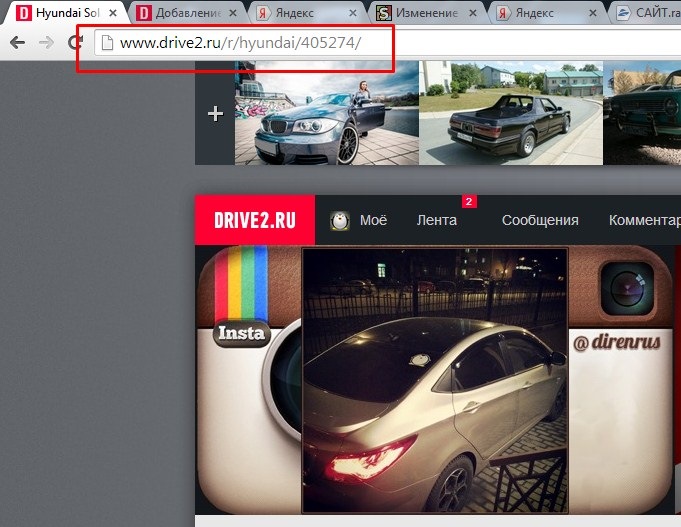
Task: Click the plus button beside car photos
Action: [x=215, y=113]
